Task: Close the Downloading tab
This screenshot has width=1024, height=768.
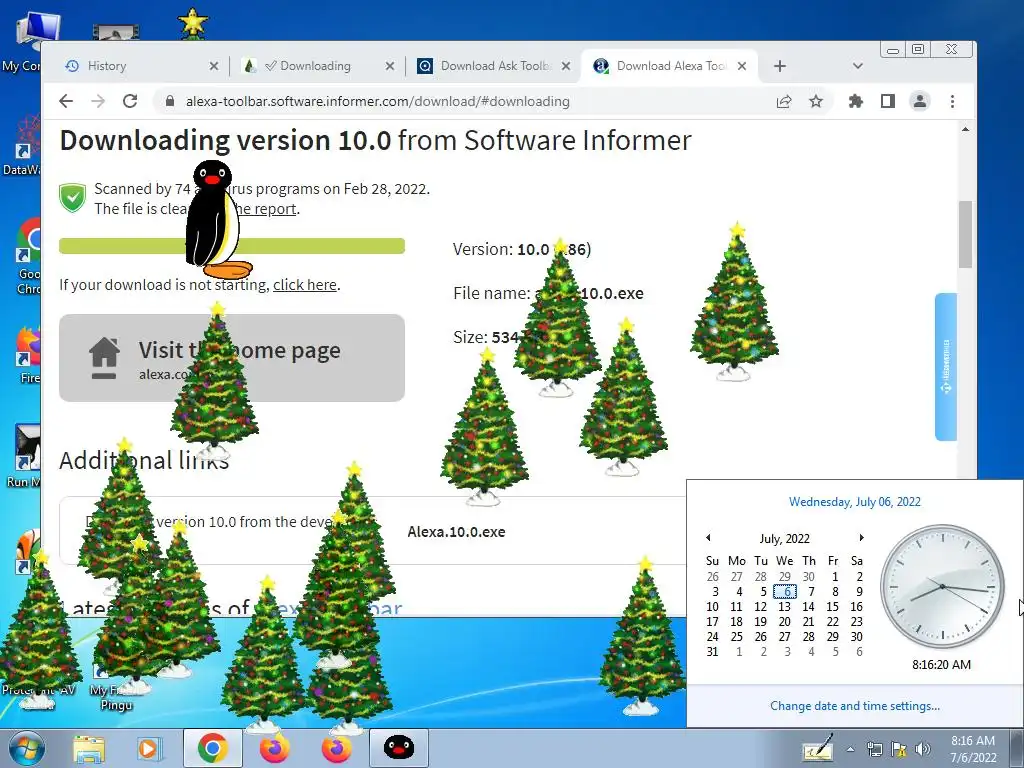Action: (390, 66)
